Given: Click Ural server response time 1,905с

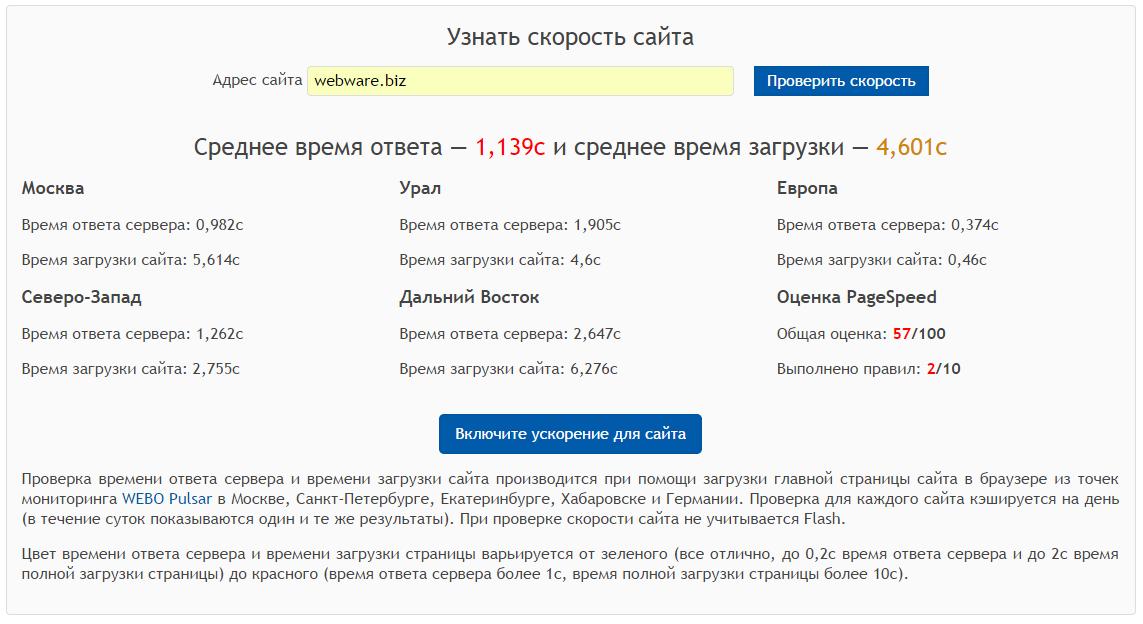Looking at the screenshot, I should coord(597,225).
